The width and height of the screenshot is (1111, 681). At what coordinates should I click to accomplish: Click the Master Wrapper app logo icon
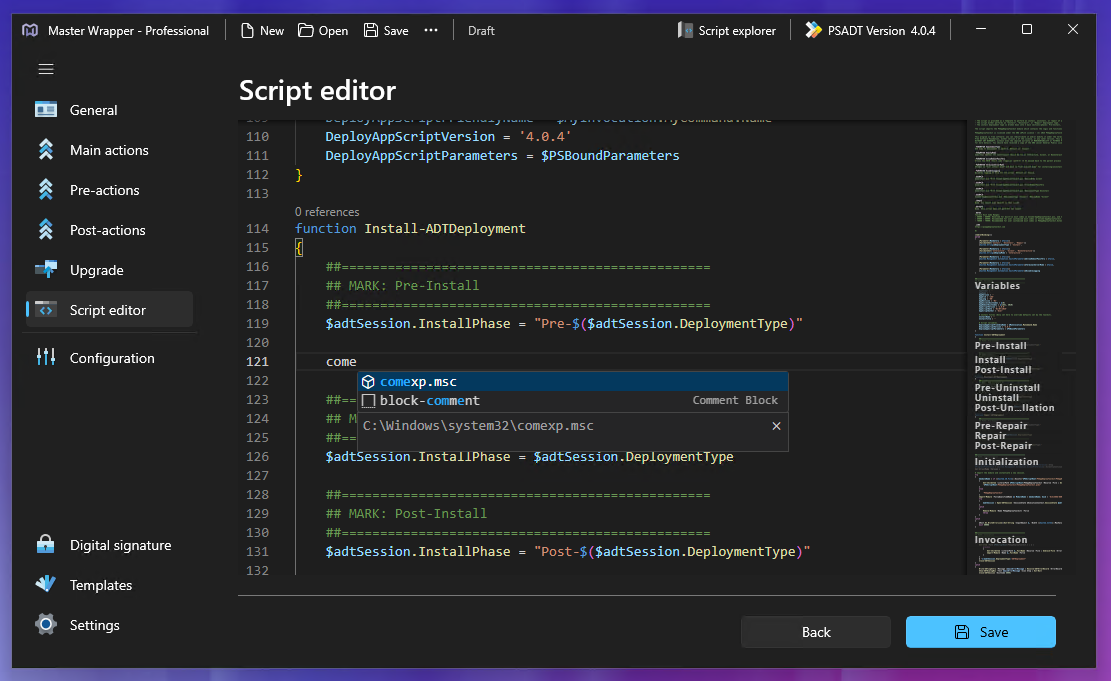[x=30, y=30]
